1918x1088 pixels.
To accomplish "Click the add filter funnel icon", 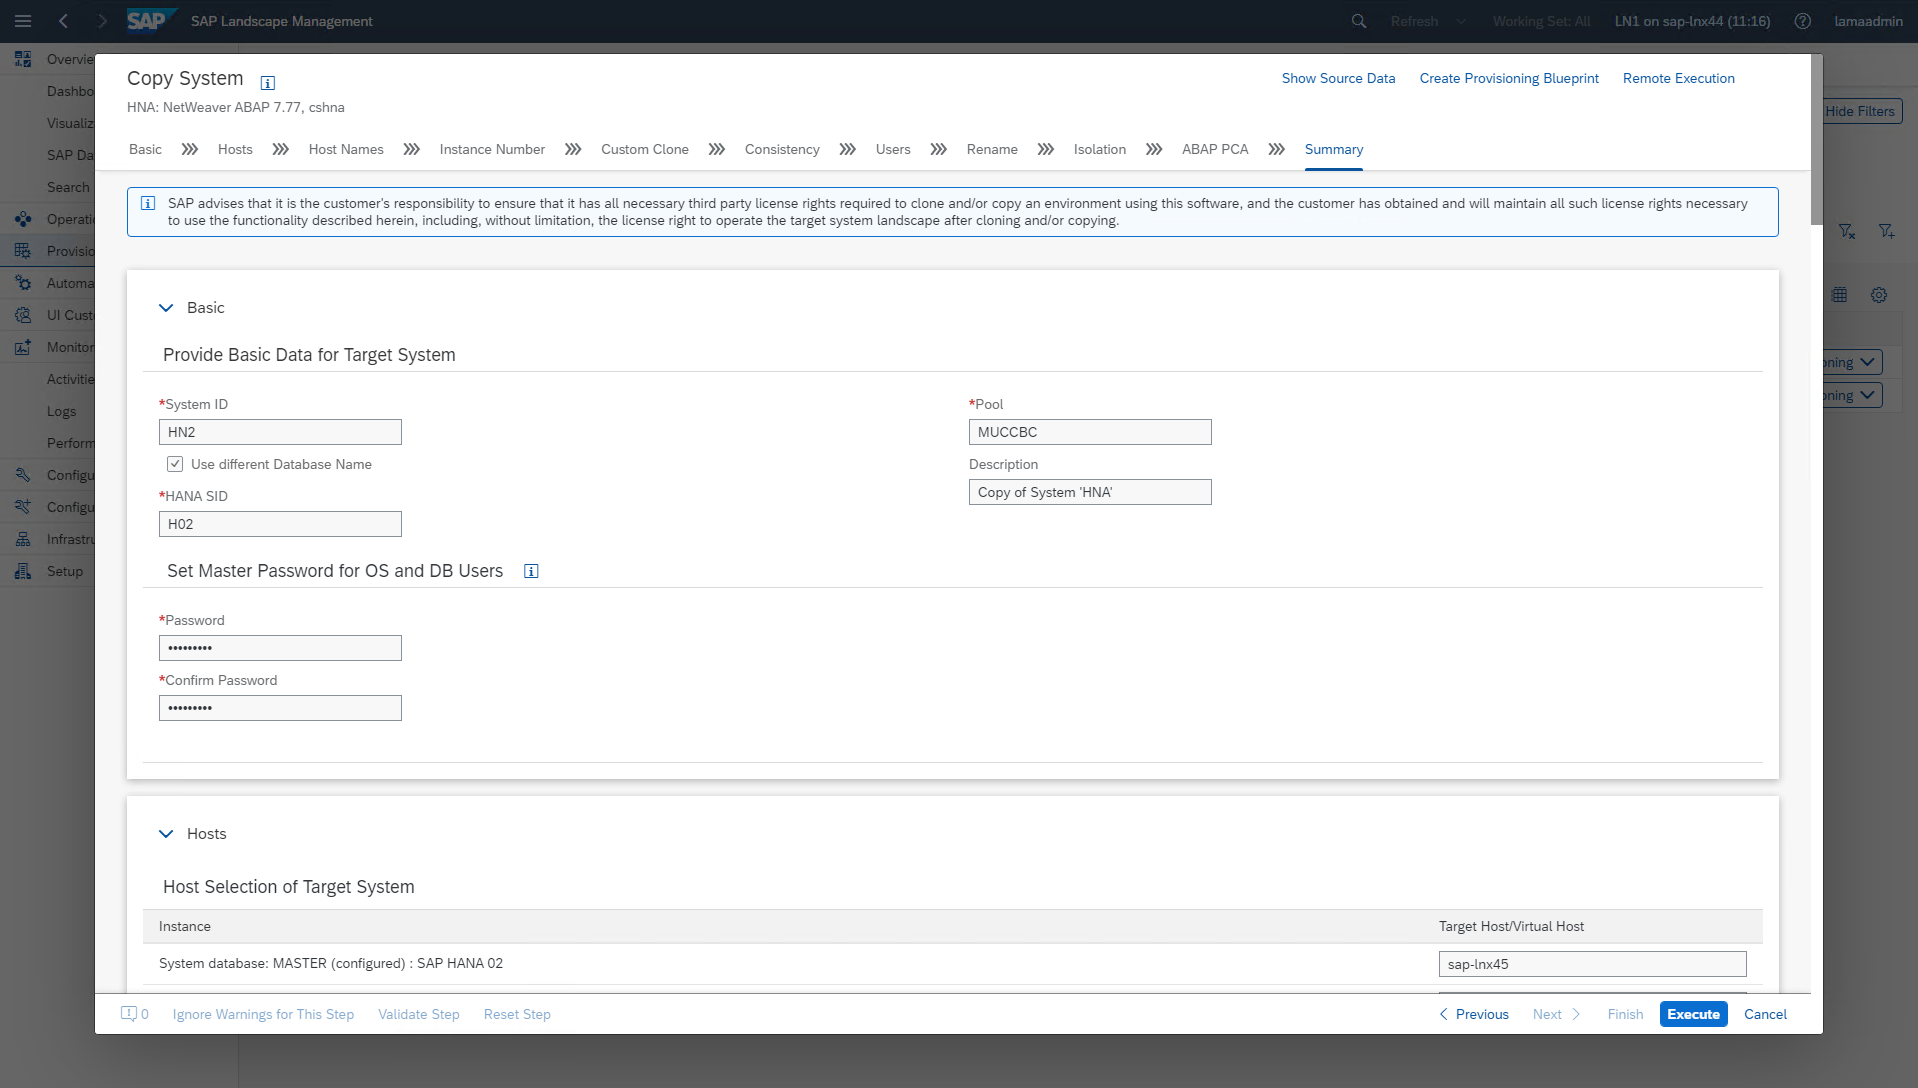I will pos(1887,231).
